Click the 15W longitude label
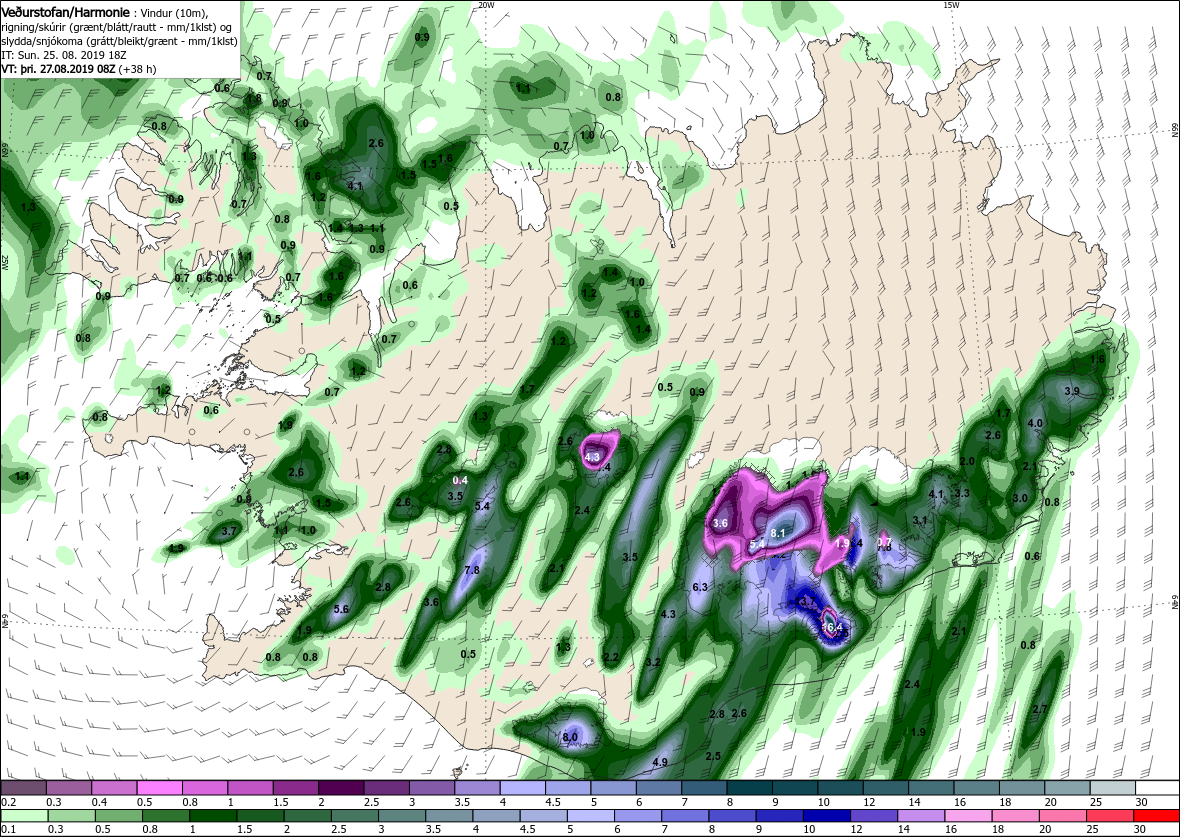 [951, 5]
